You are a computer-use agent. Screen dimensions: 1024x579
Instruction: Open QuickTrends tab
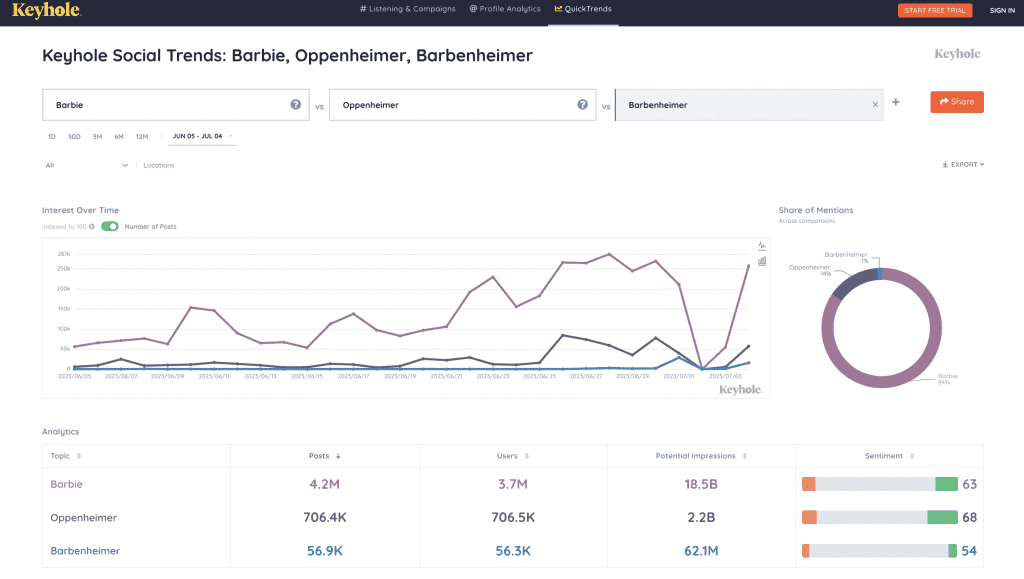(x=583, y=9)
